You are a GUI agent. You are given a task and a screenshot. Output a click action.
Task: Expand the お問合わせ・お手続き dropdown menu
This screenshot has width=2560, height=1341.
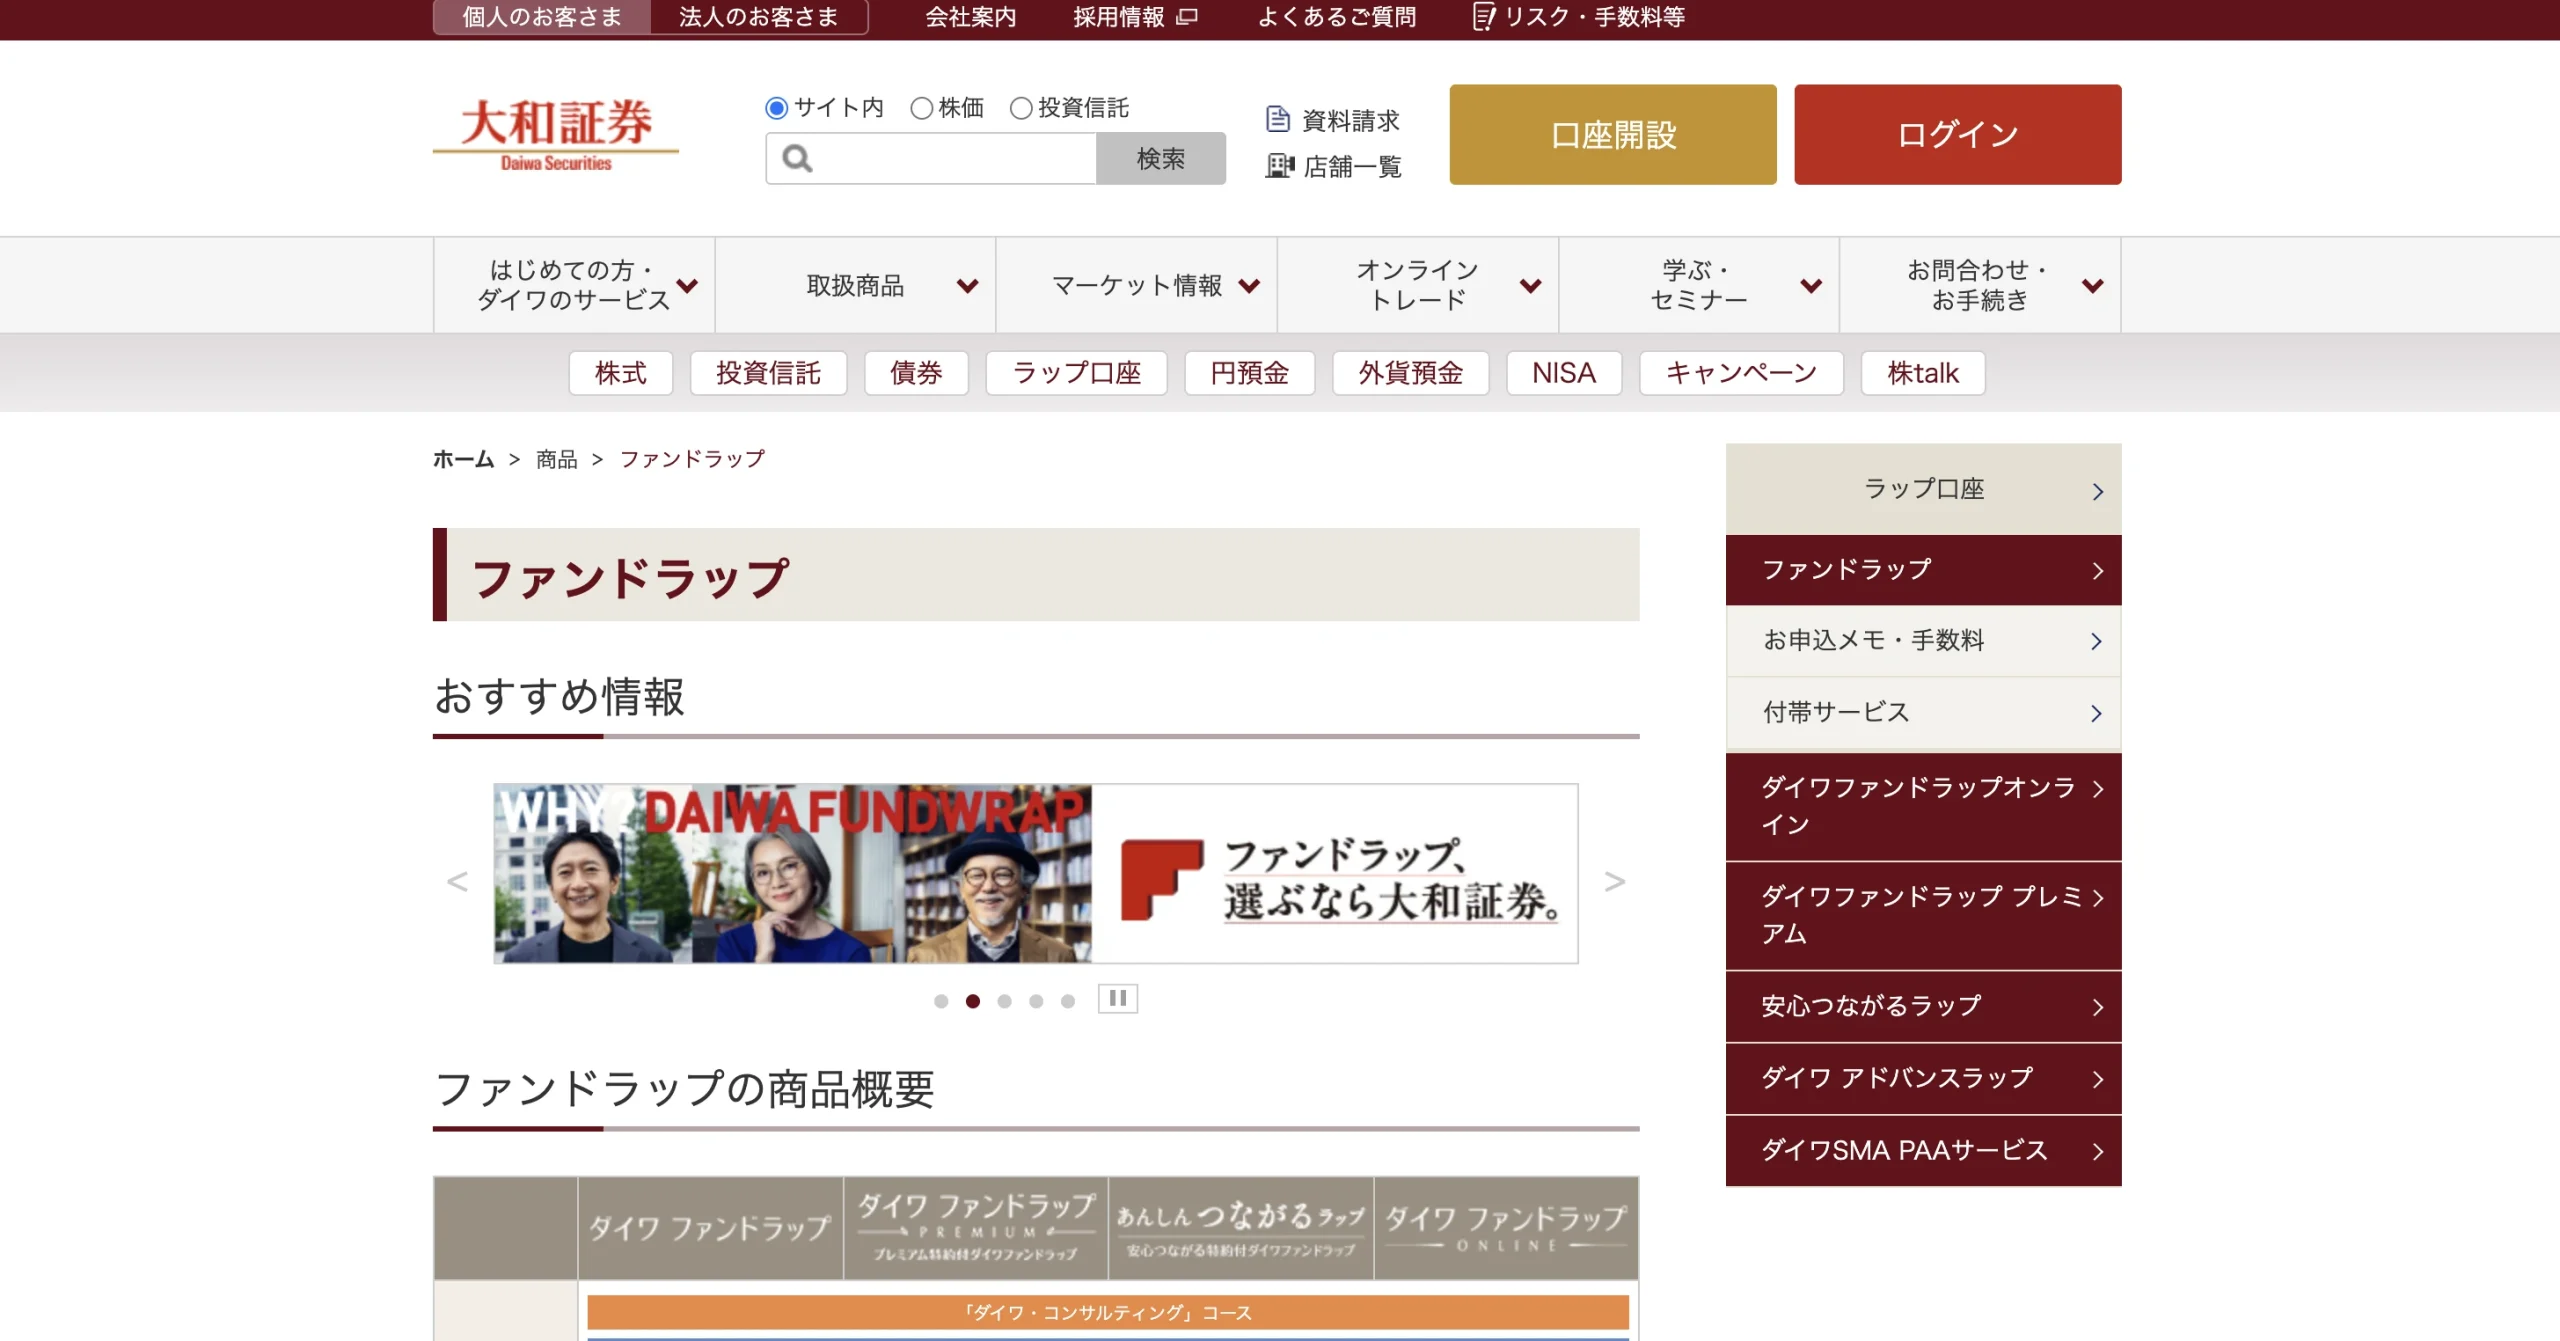click(1980, 285)
